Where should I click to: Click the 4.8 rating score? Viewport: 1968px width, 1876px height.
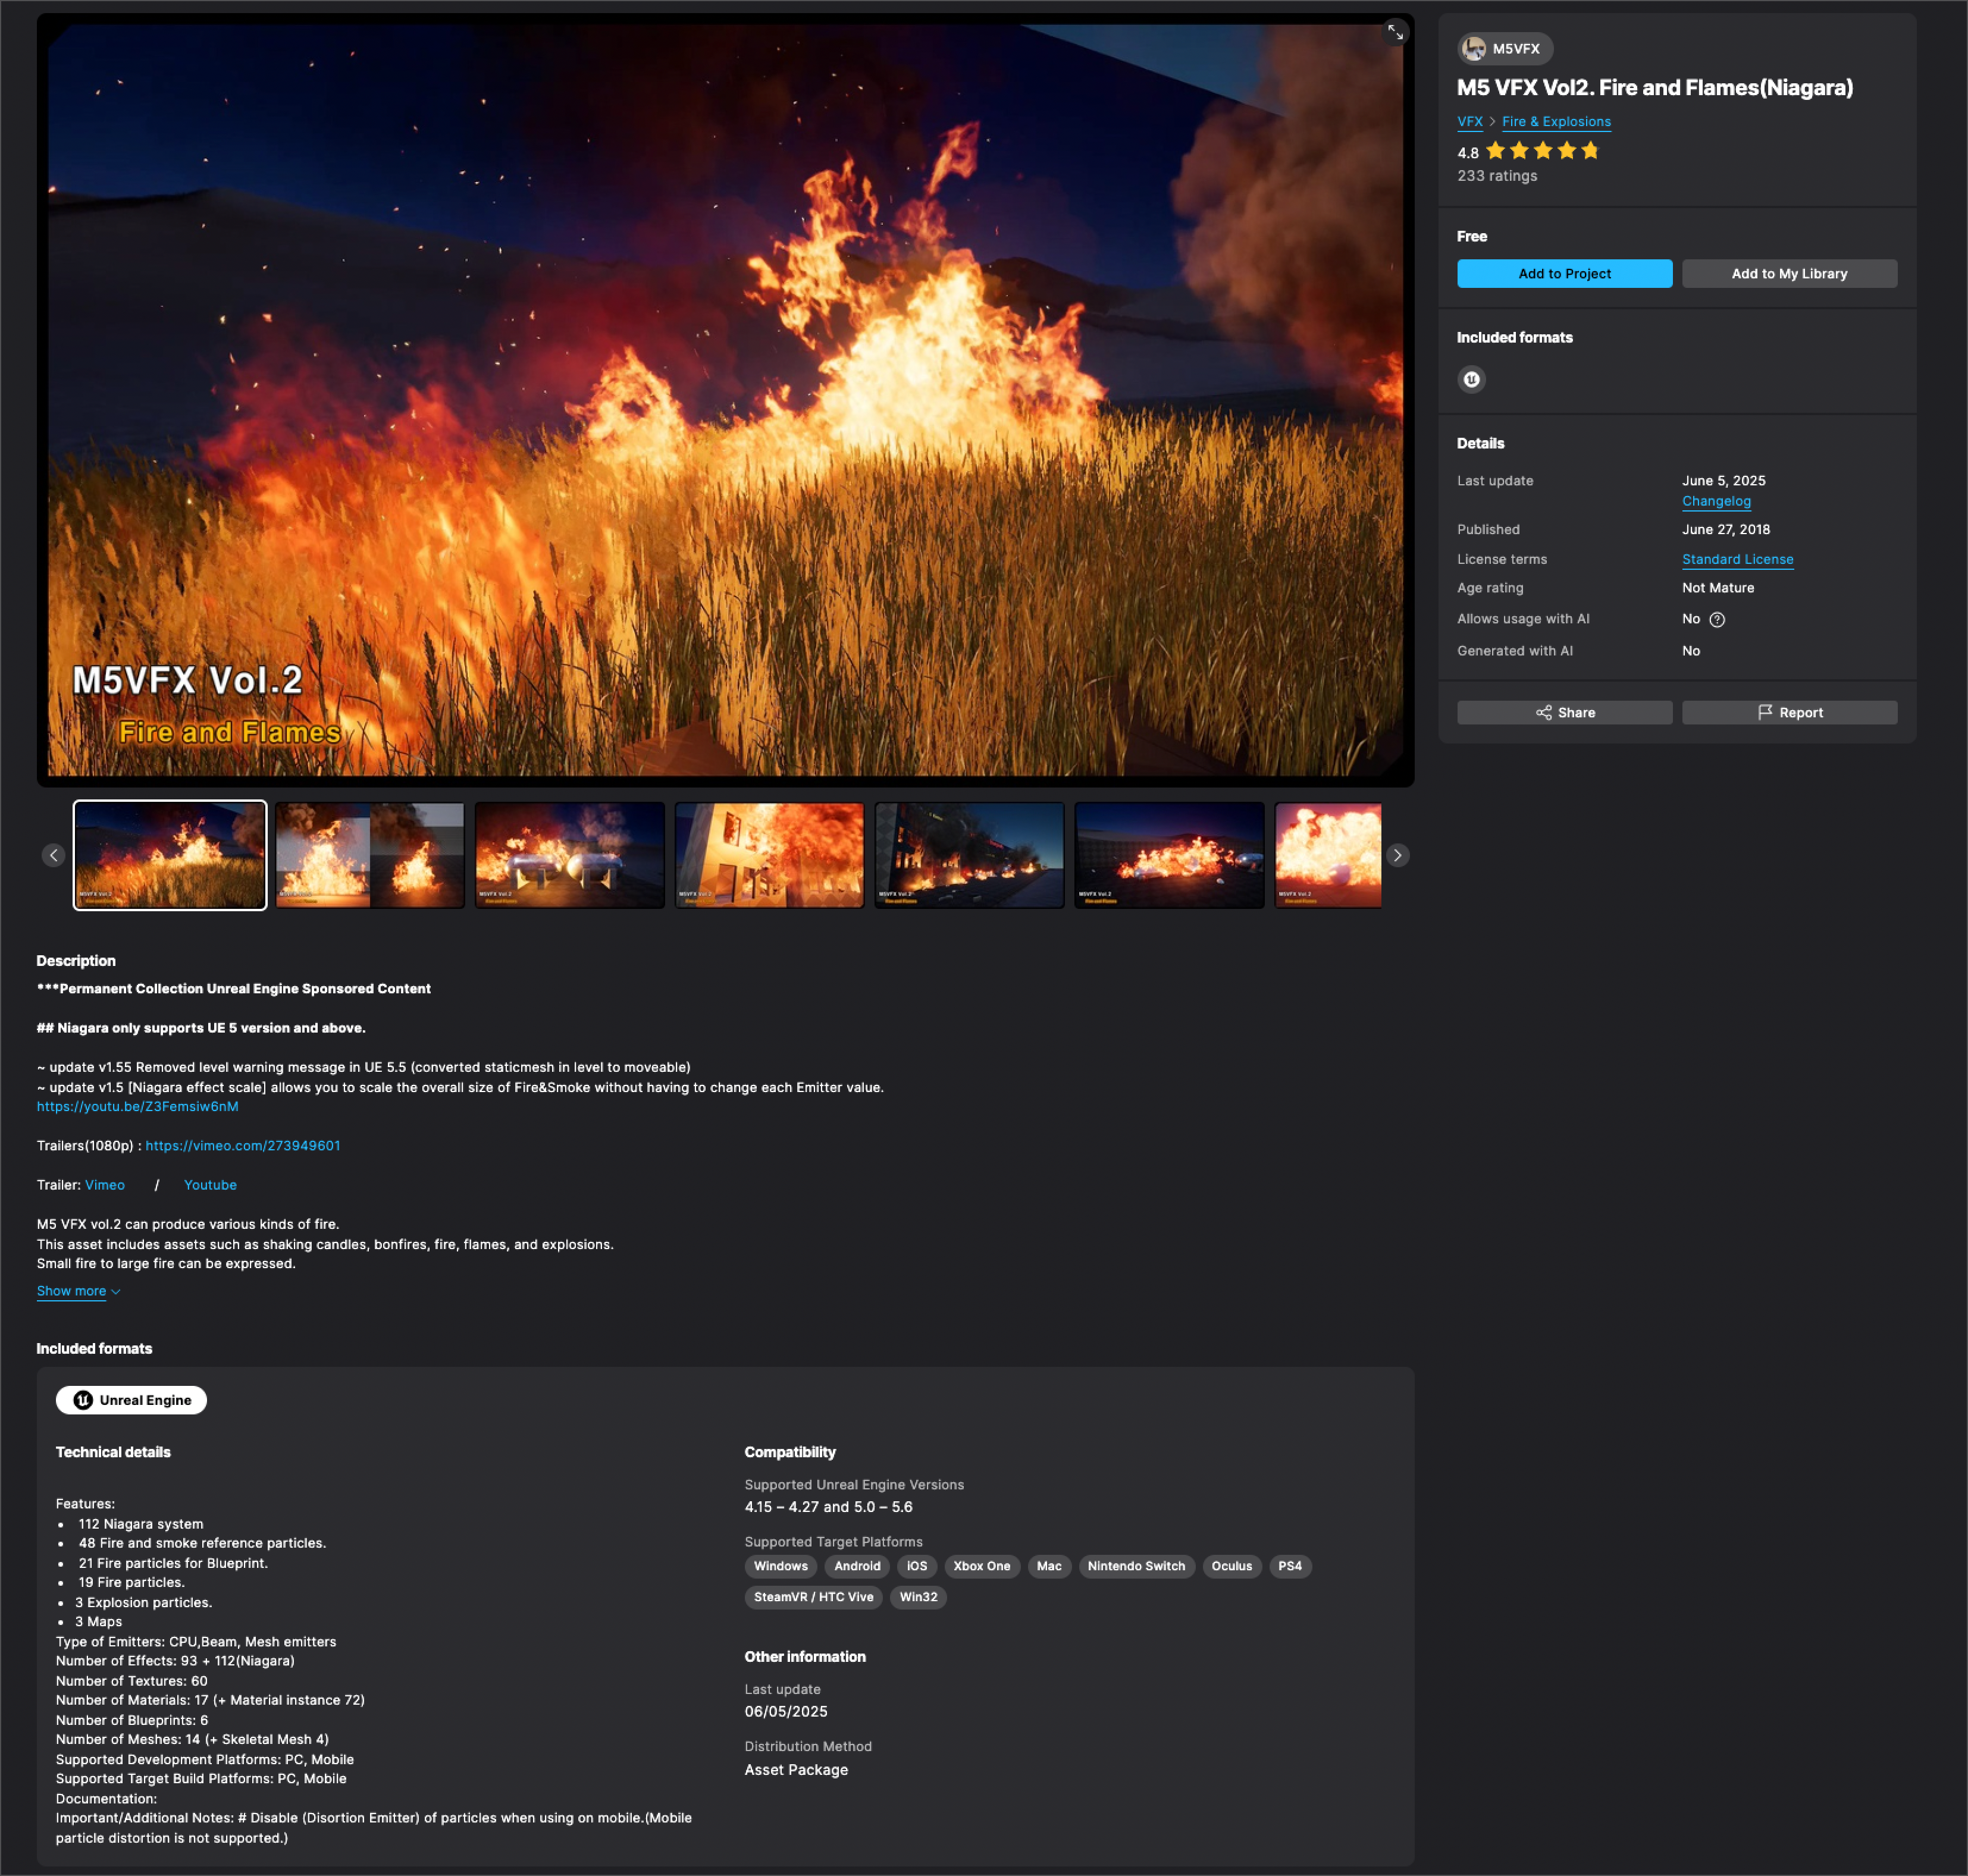click(1467, 153)
